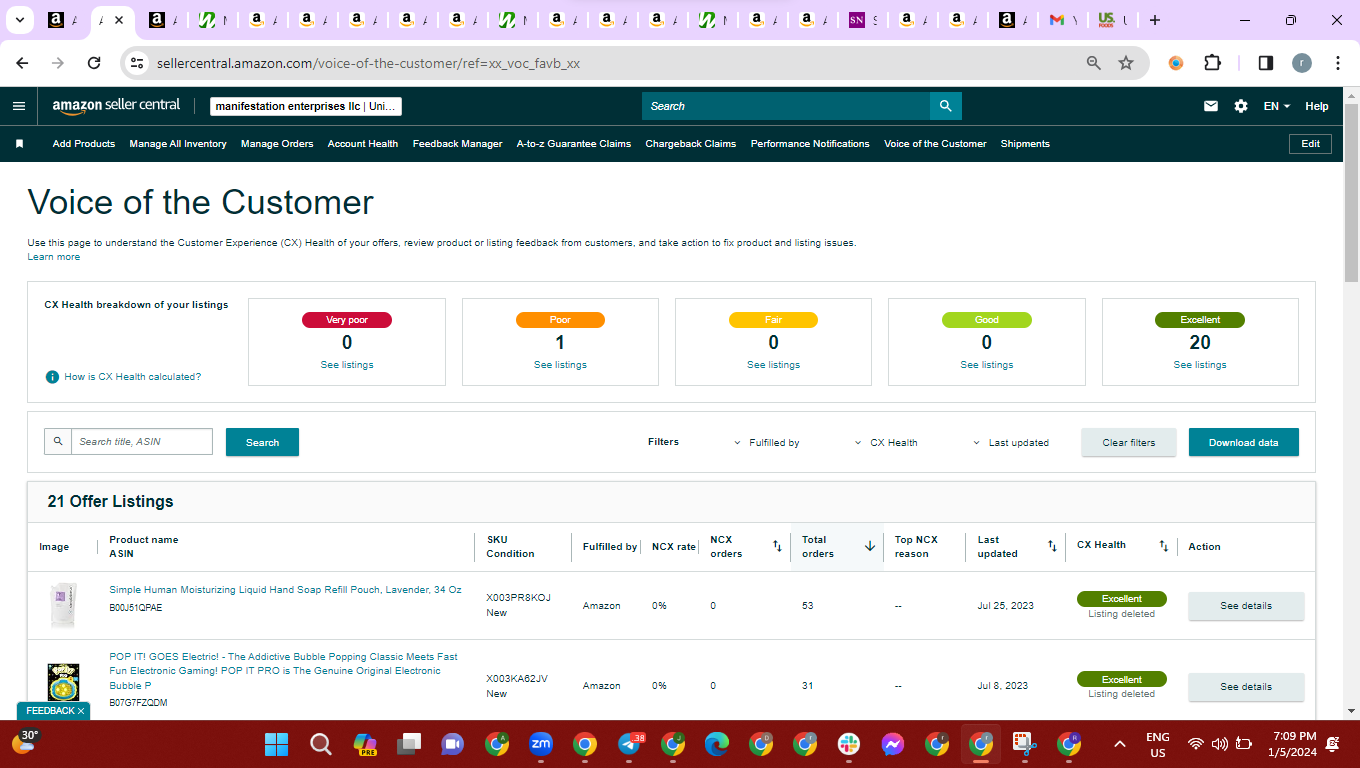Open Feedback Manager

point(458,144)
